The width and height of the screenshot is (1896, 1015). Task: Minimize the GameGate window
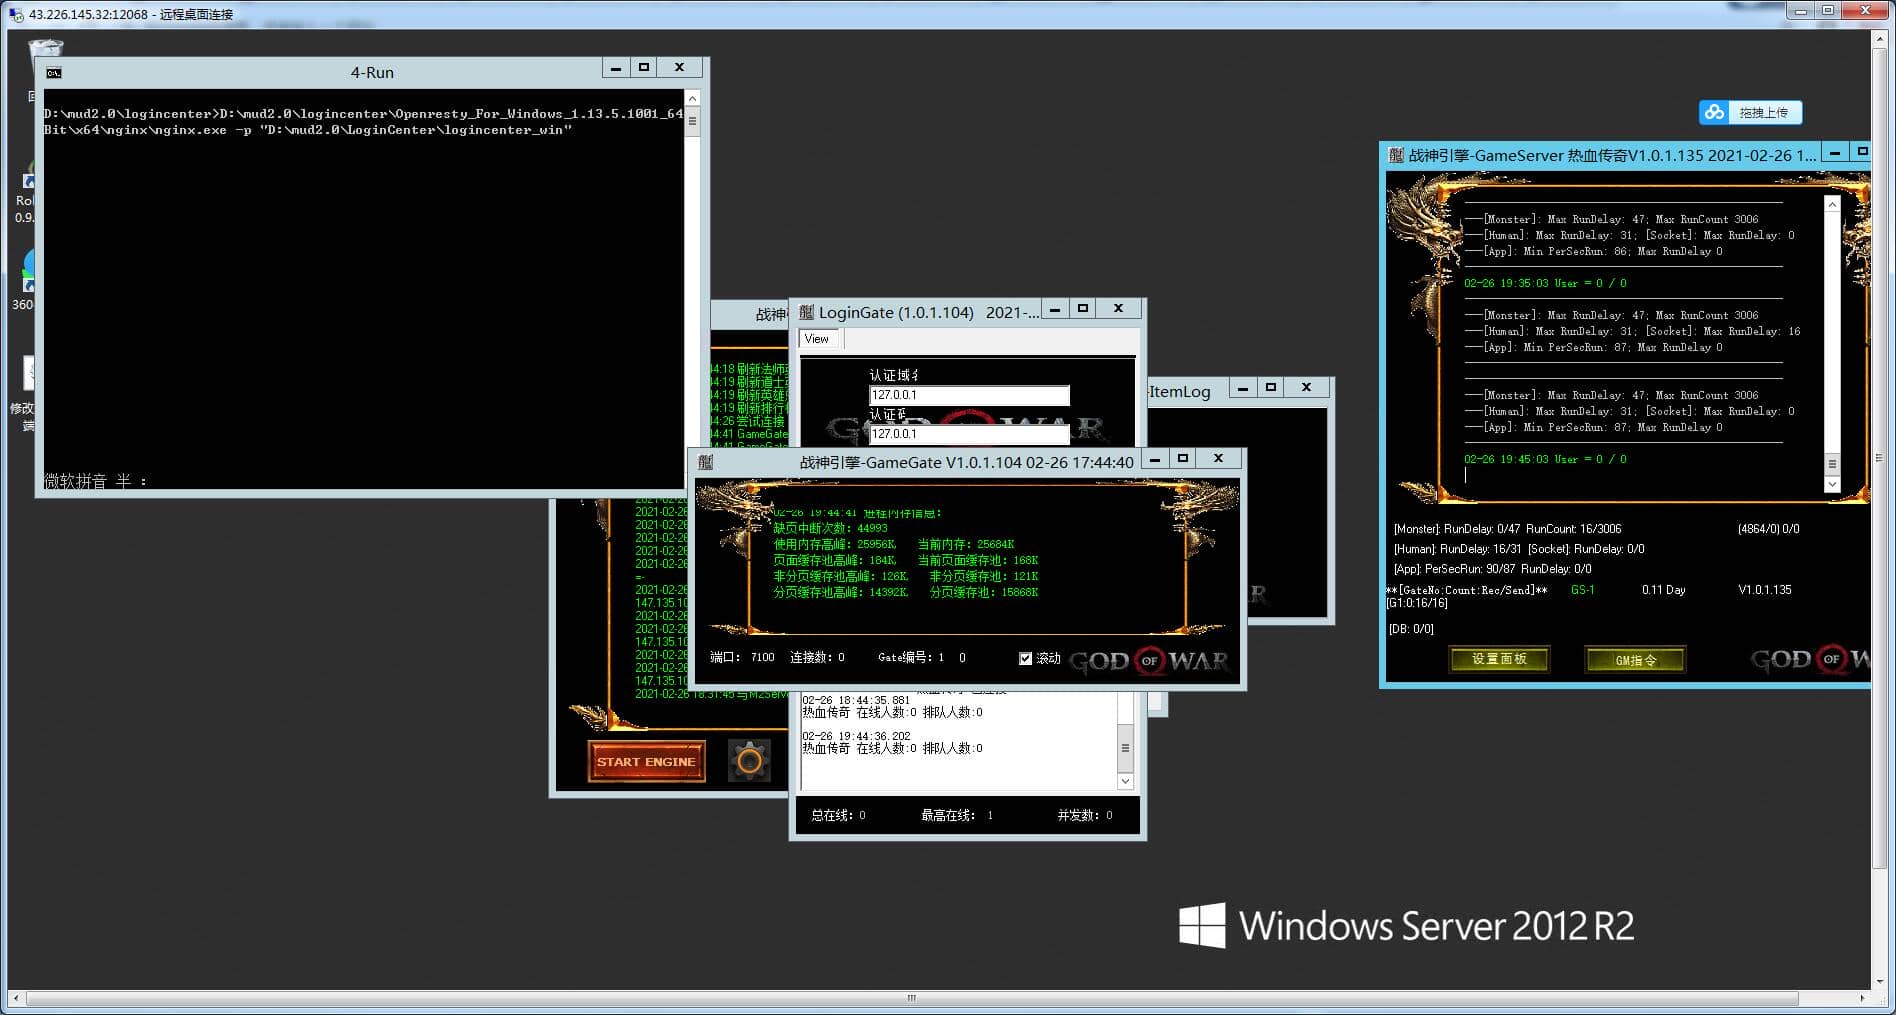(x=1155, y=459)
